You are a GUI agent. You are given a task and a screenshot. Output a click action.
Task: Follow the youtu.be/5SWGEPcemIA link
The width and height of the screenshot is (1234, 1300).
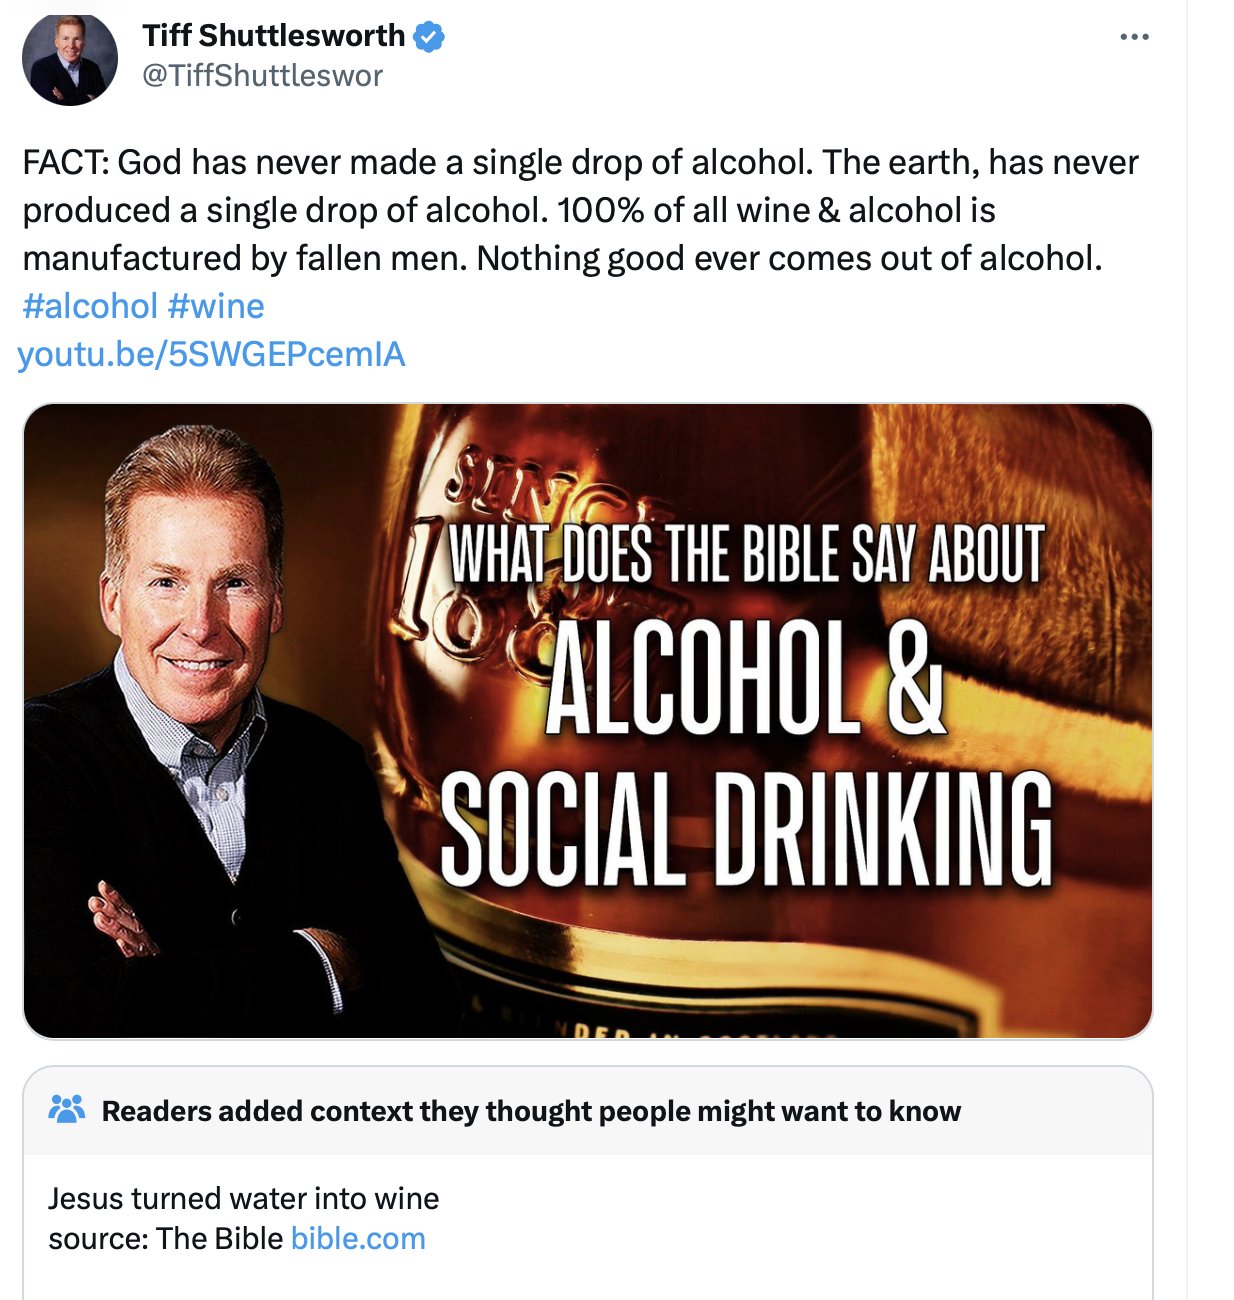coord(211,354)
